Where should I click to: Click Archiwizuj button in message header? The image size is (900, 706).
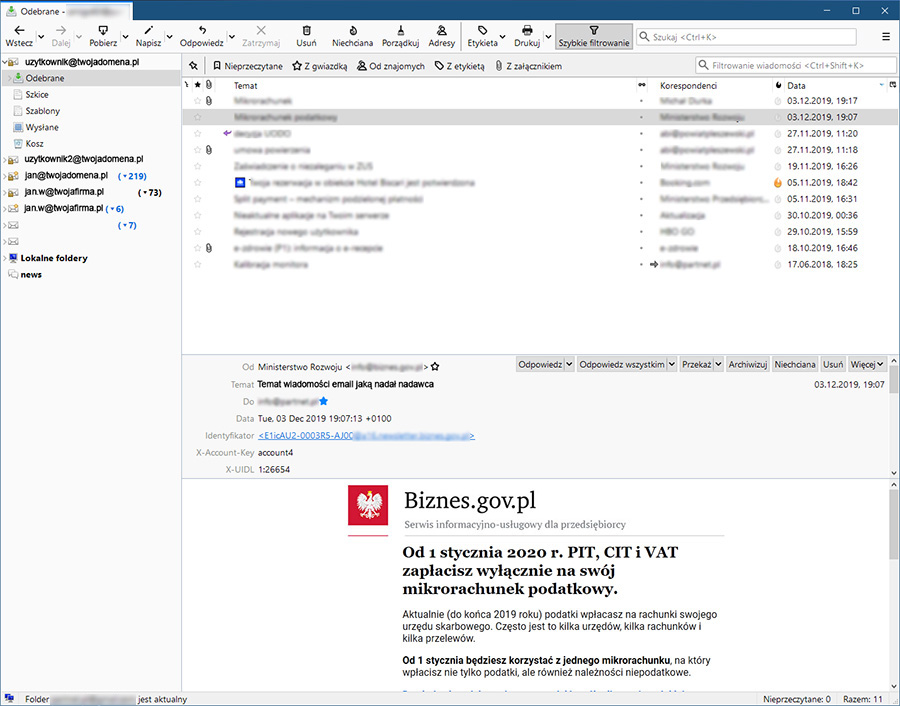tap(747, 365)
